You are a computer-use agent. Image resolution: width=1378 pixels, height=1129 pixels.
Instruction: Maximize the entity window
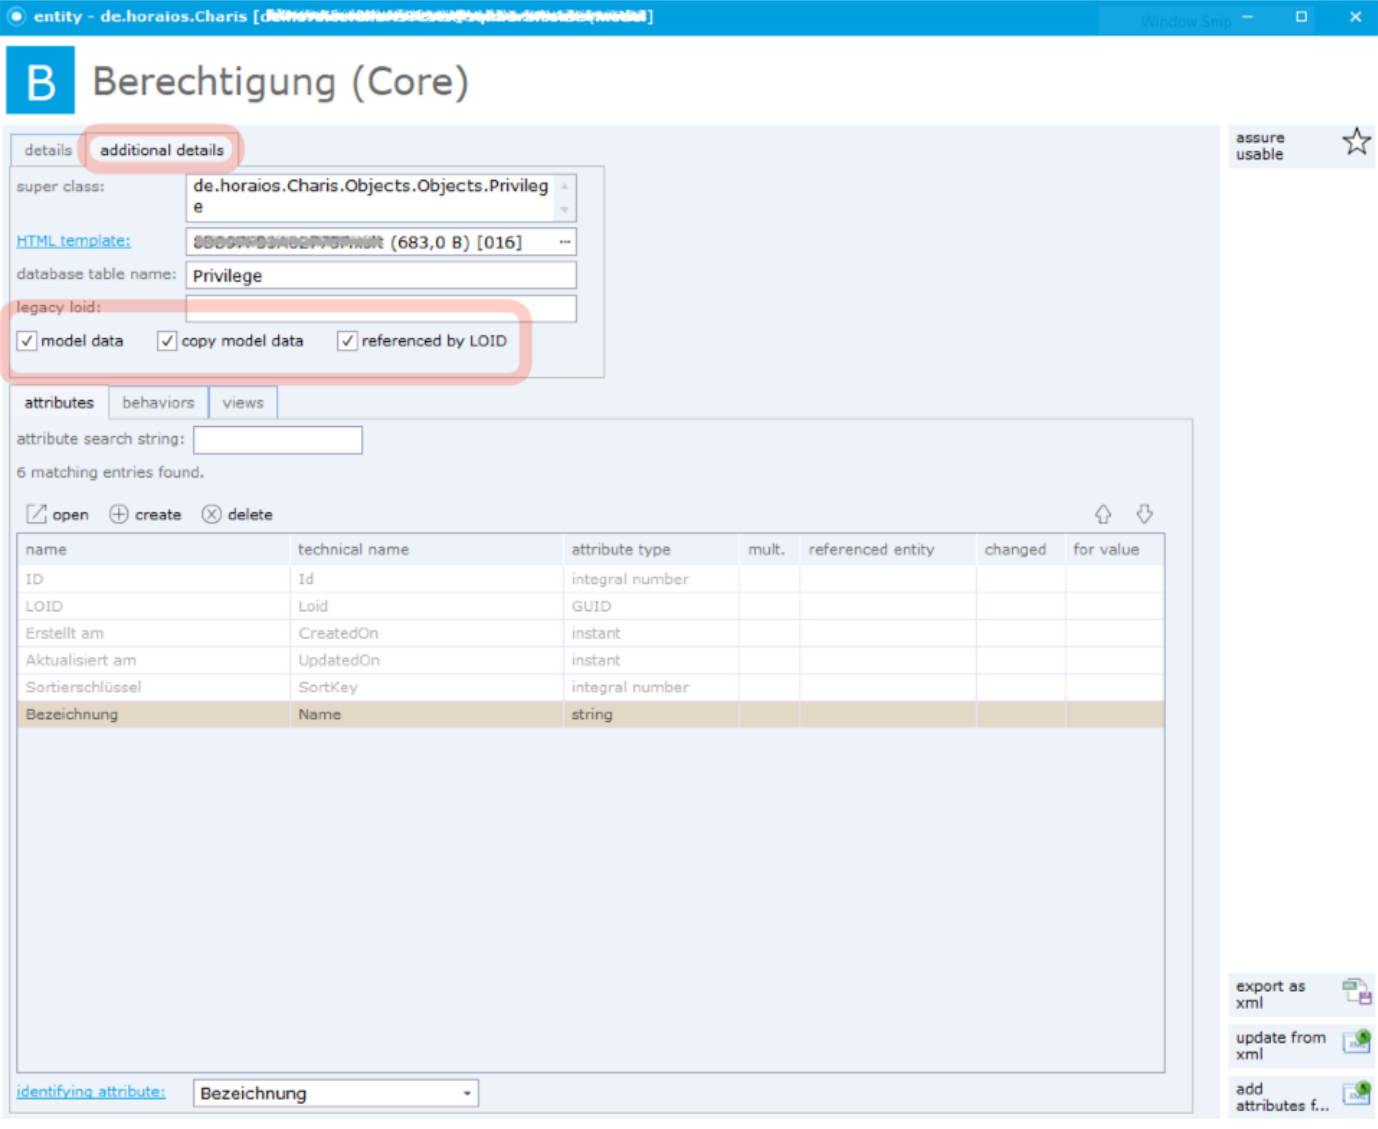tap(1301, 17)
